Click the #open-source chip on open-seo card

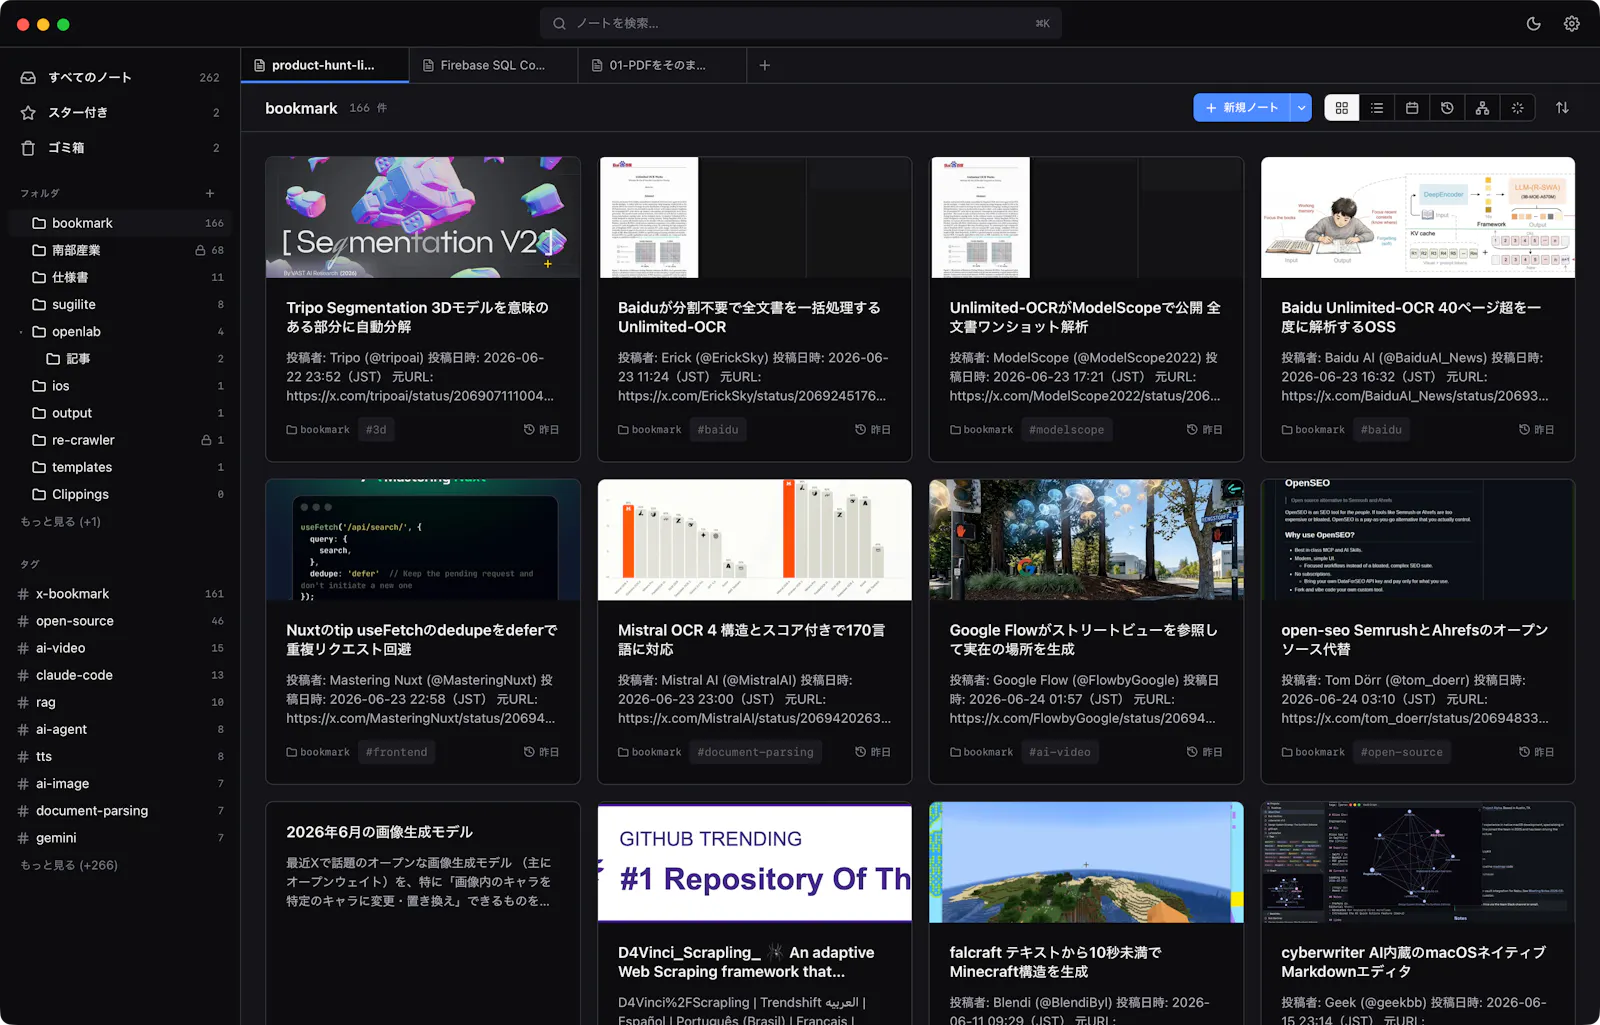(1402, 752)
